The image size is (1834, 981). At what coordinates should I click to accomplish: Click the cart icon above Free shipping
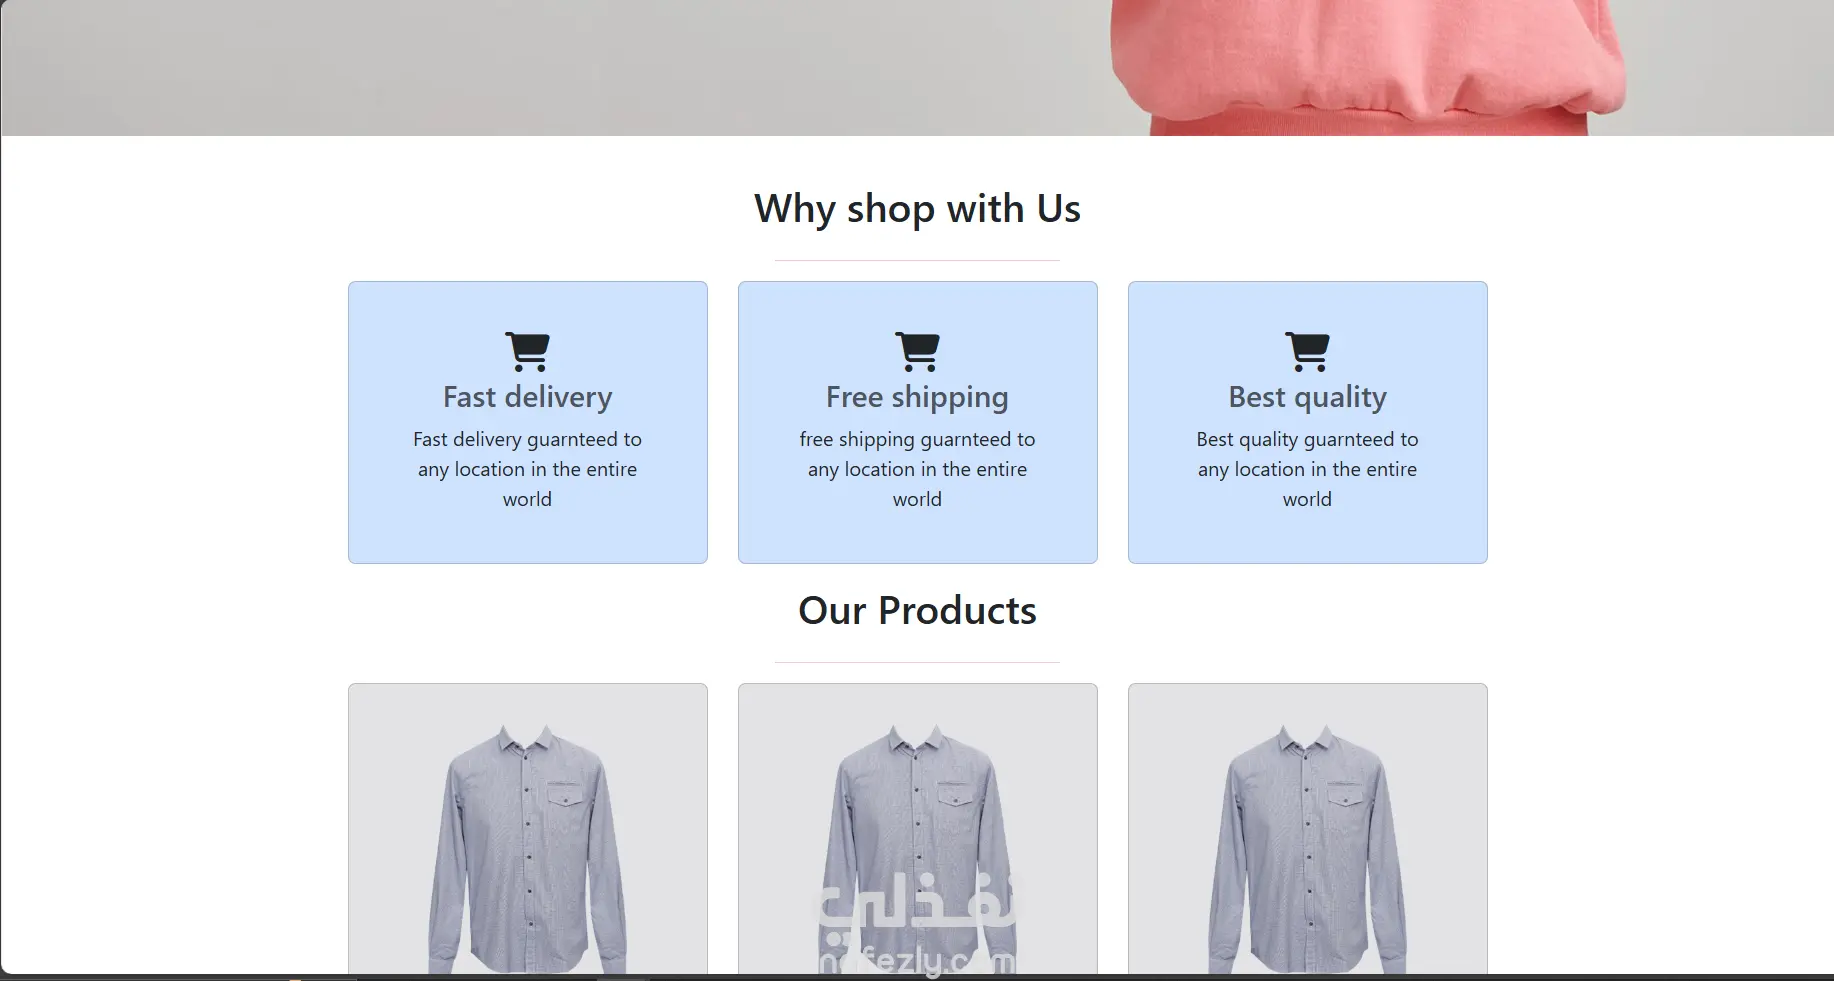point(917,351)
